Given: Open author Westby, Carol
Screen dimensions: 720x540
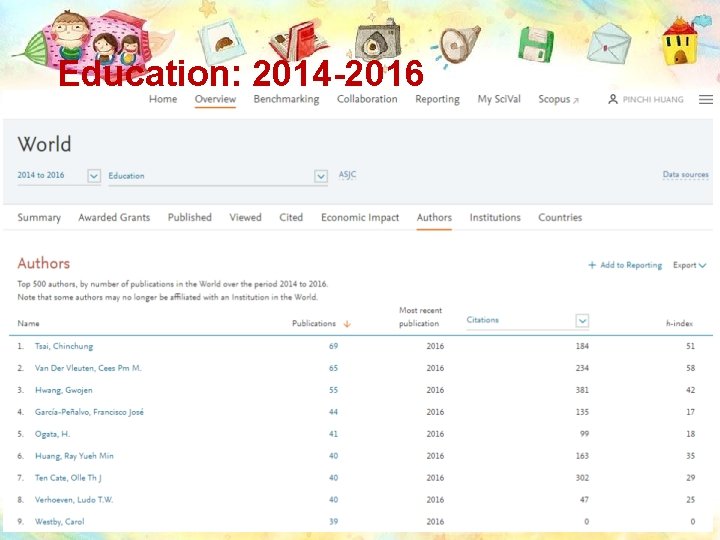Looking at the screenshot, I should (x=60, y=522).
